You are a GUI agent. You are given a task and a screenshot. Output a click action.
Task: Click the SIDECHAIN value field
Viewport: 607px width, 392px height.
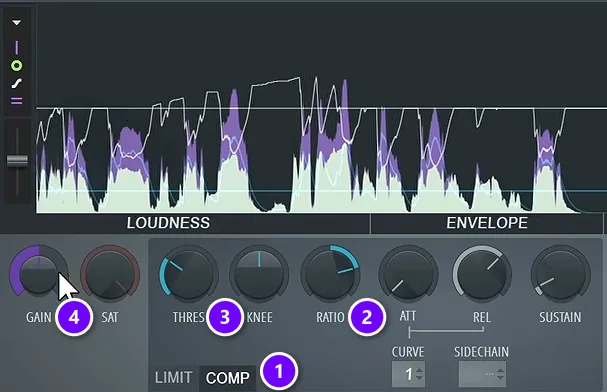point(482,374)
